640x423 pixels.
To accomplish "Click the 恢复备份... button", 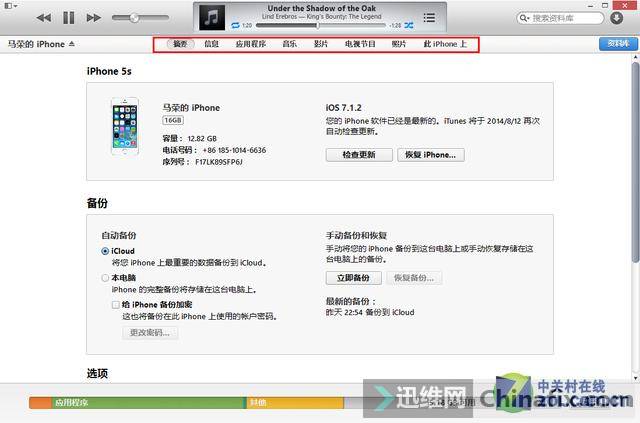I will (414, 278).
